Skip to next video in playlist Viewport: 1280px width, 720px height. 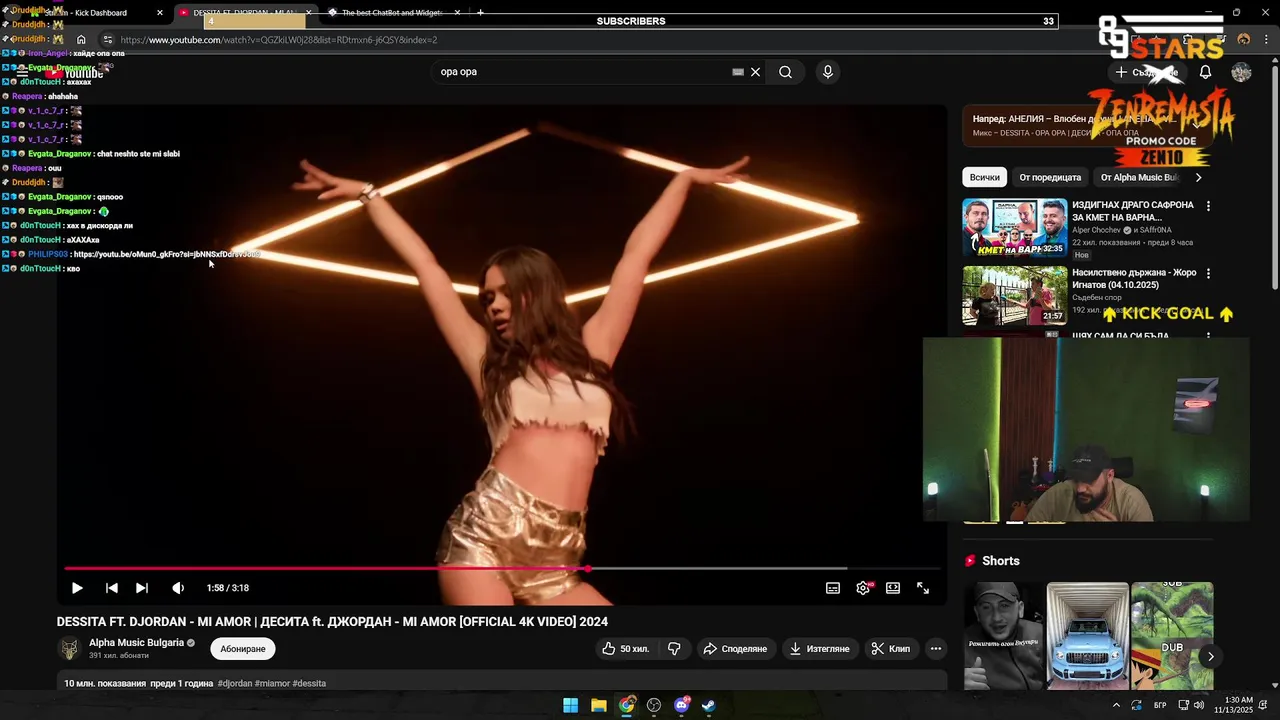pos(142,588)
